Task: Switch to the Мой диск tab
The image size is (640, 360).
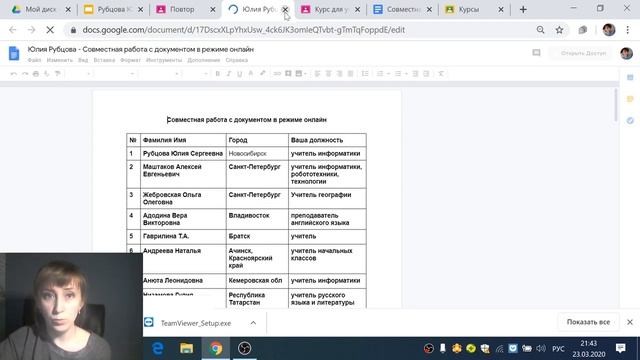Action: coord(40,9)
